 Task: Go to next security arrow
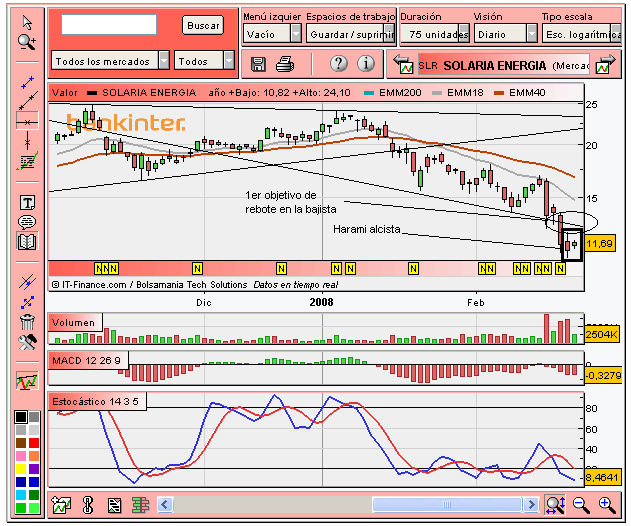[606, 64]
